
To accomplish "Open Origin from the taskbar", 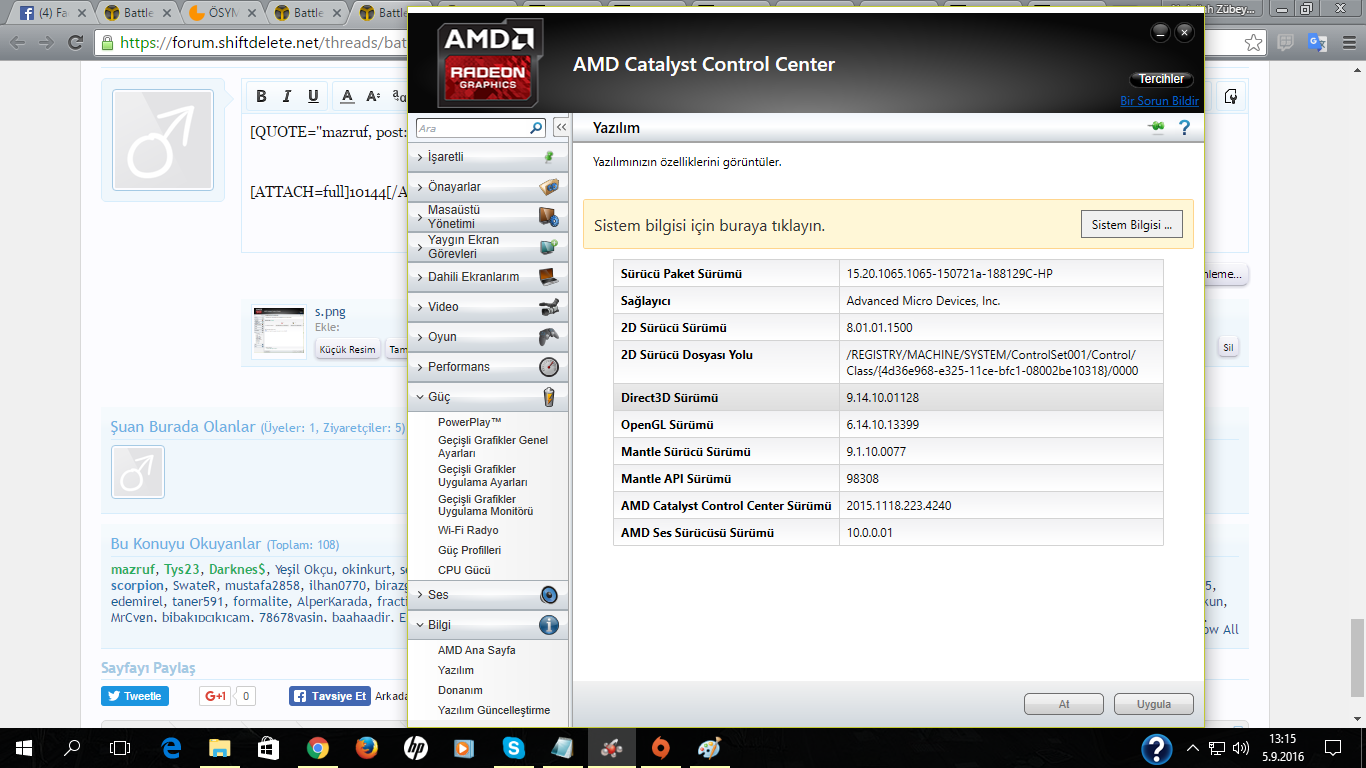I will pyautogui.click(x=660, y=747).
